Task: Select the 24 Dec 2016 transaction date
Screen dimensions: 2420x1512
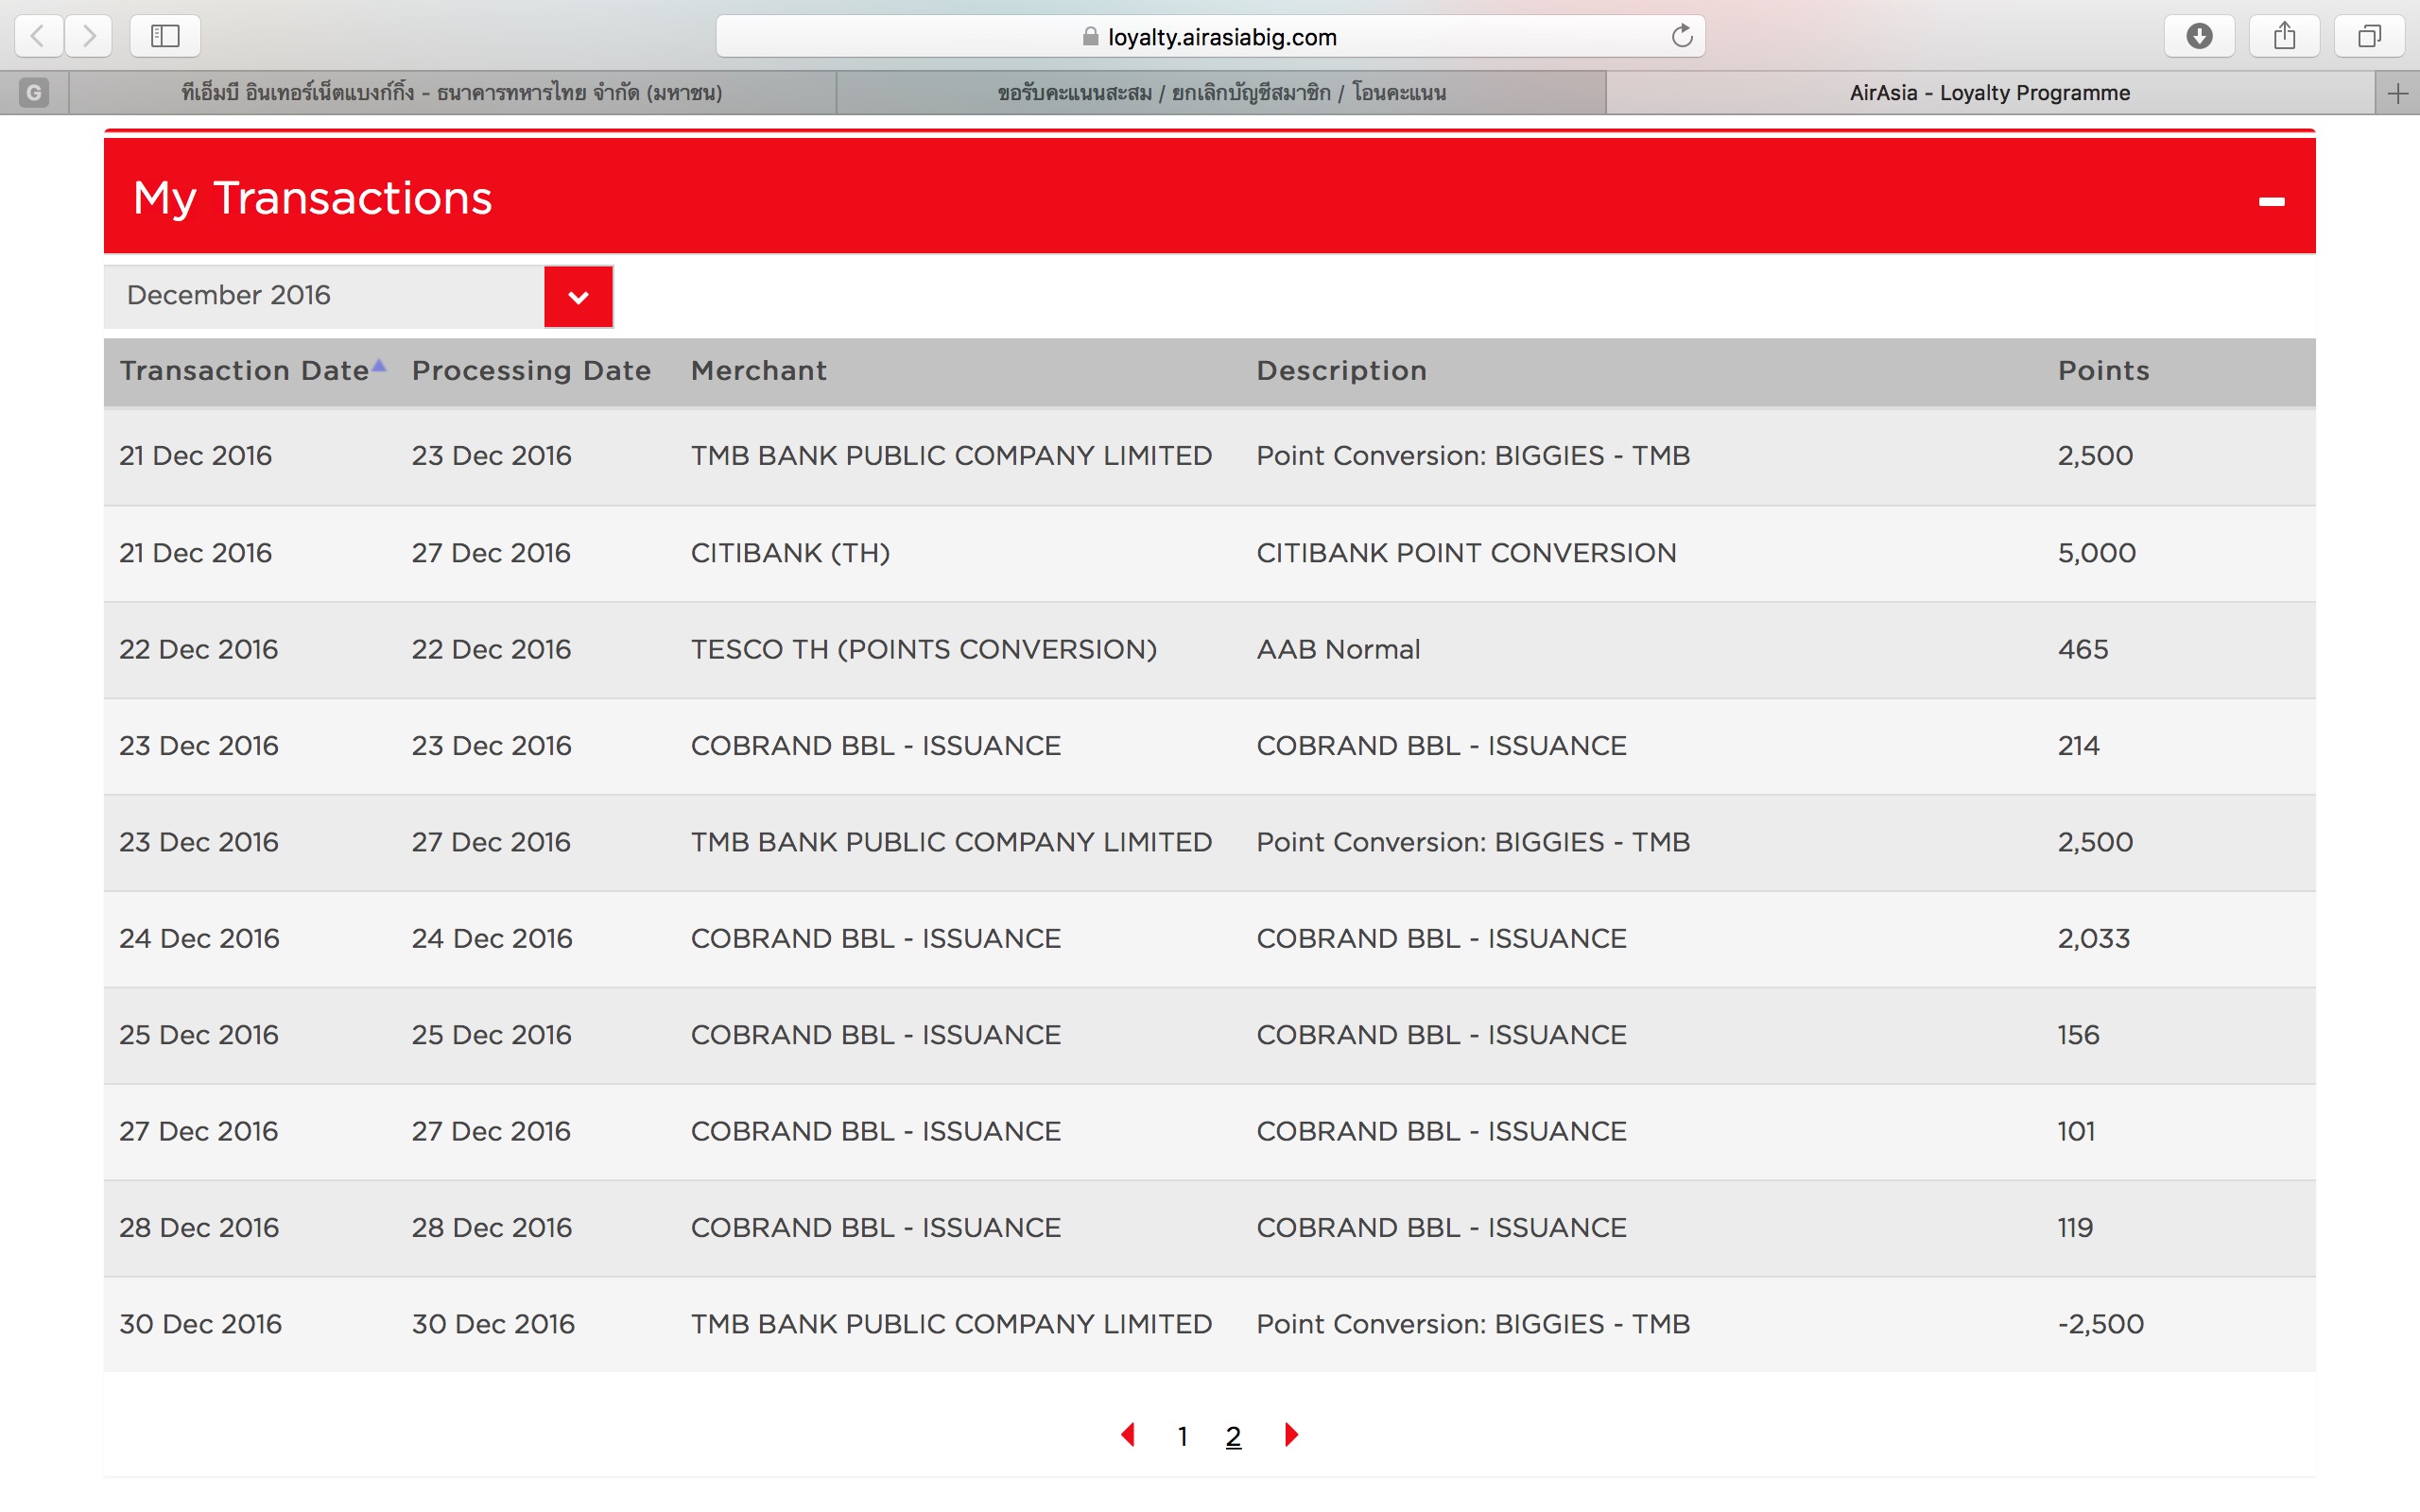Action: 199,938
